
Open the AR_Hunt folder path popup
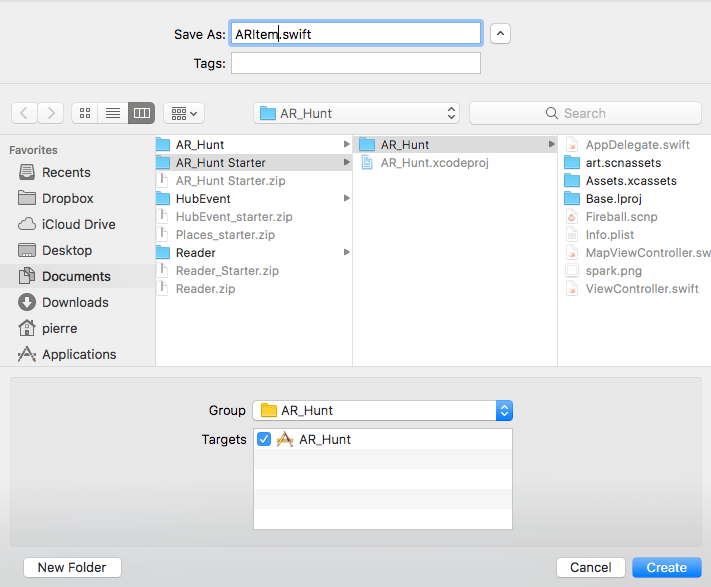coord(357,113)
